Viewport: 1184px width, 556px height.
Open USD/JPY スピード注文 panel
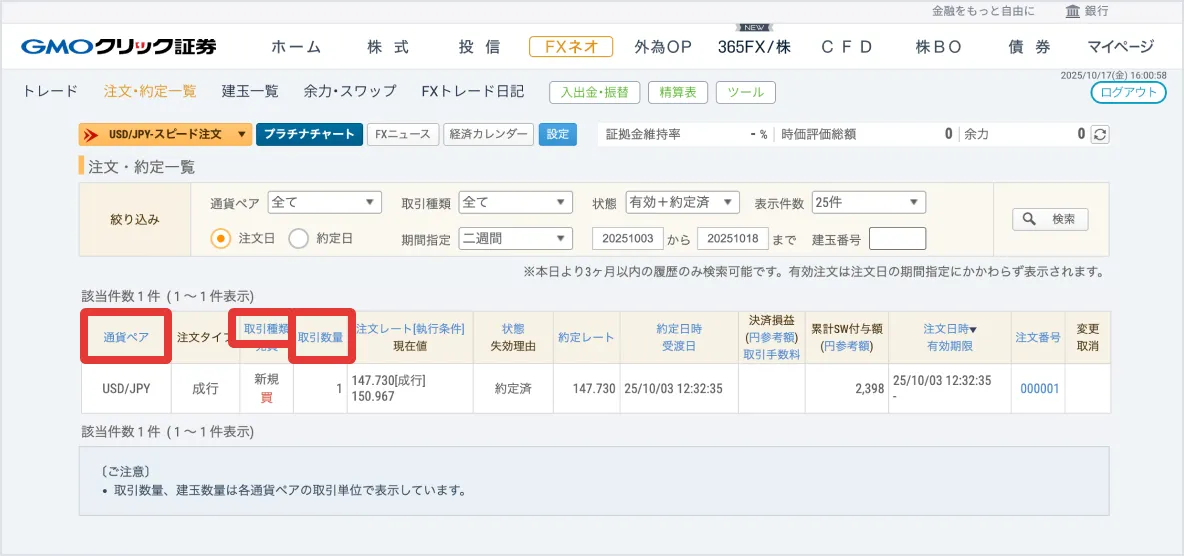tap(165, 134)
